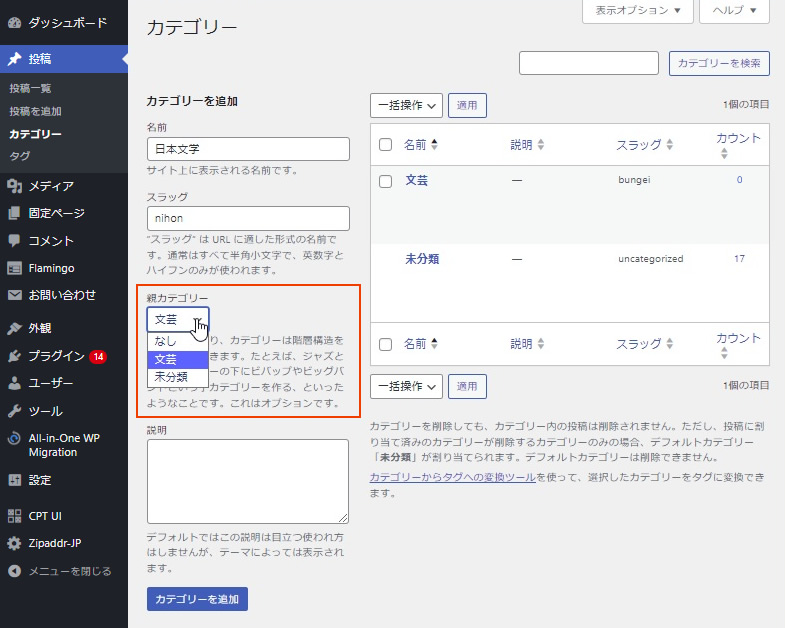The width and height of the screenshot is (785, 628).
Task: Click the Tools wrench icon
Action: 14,411
